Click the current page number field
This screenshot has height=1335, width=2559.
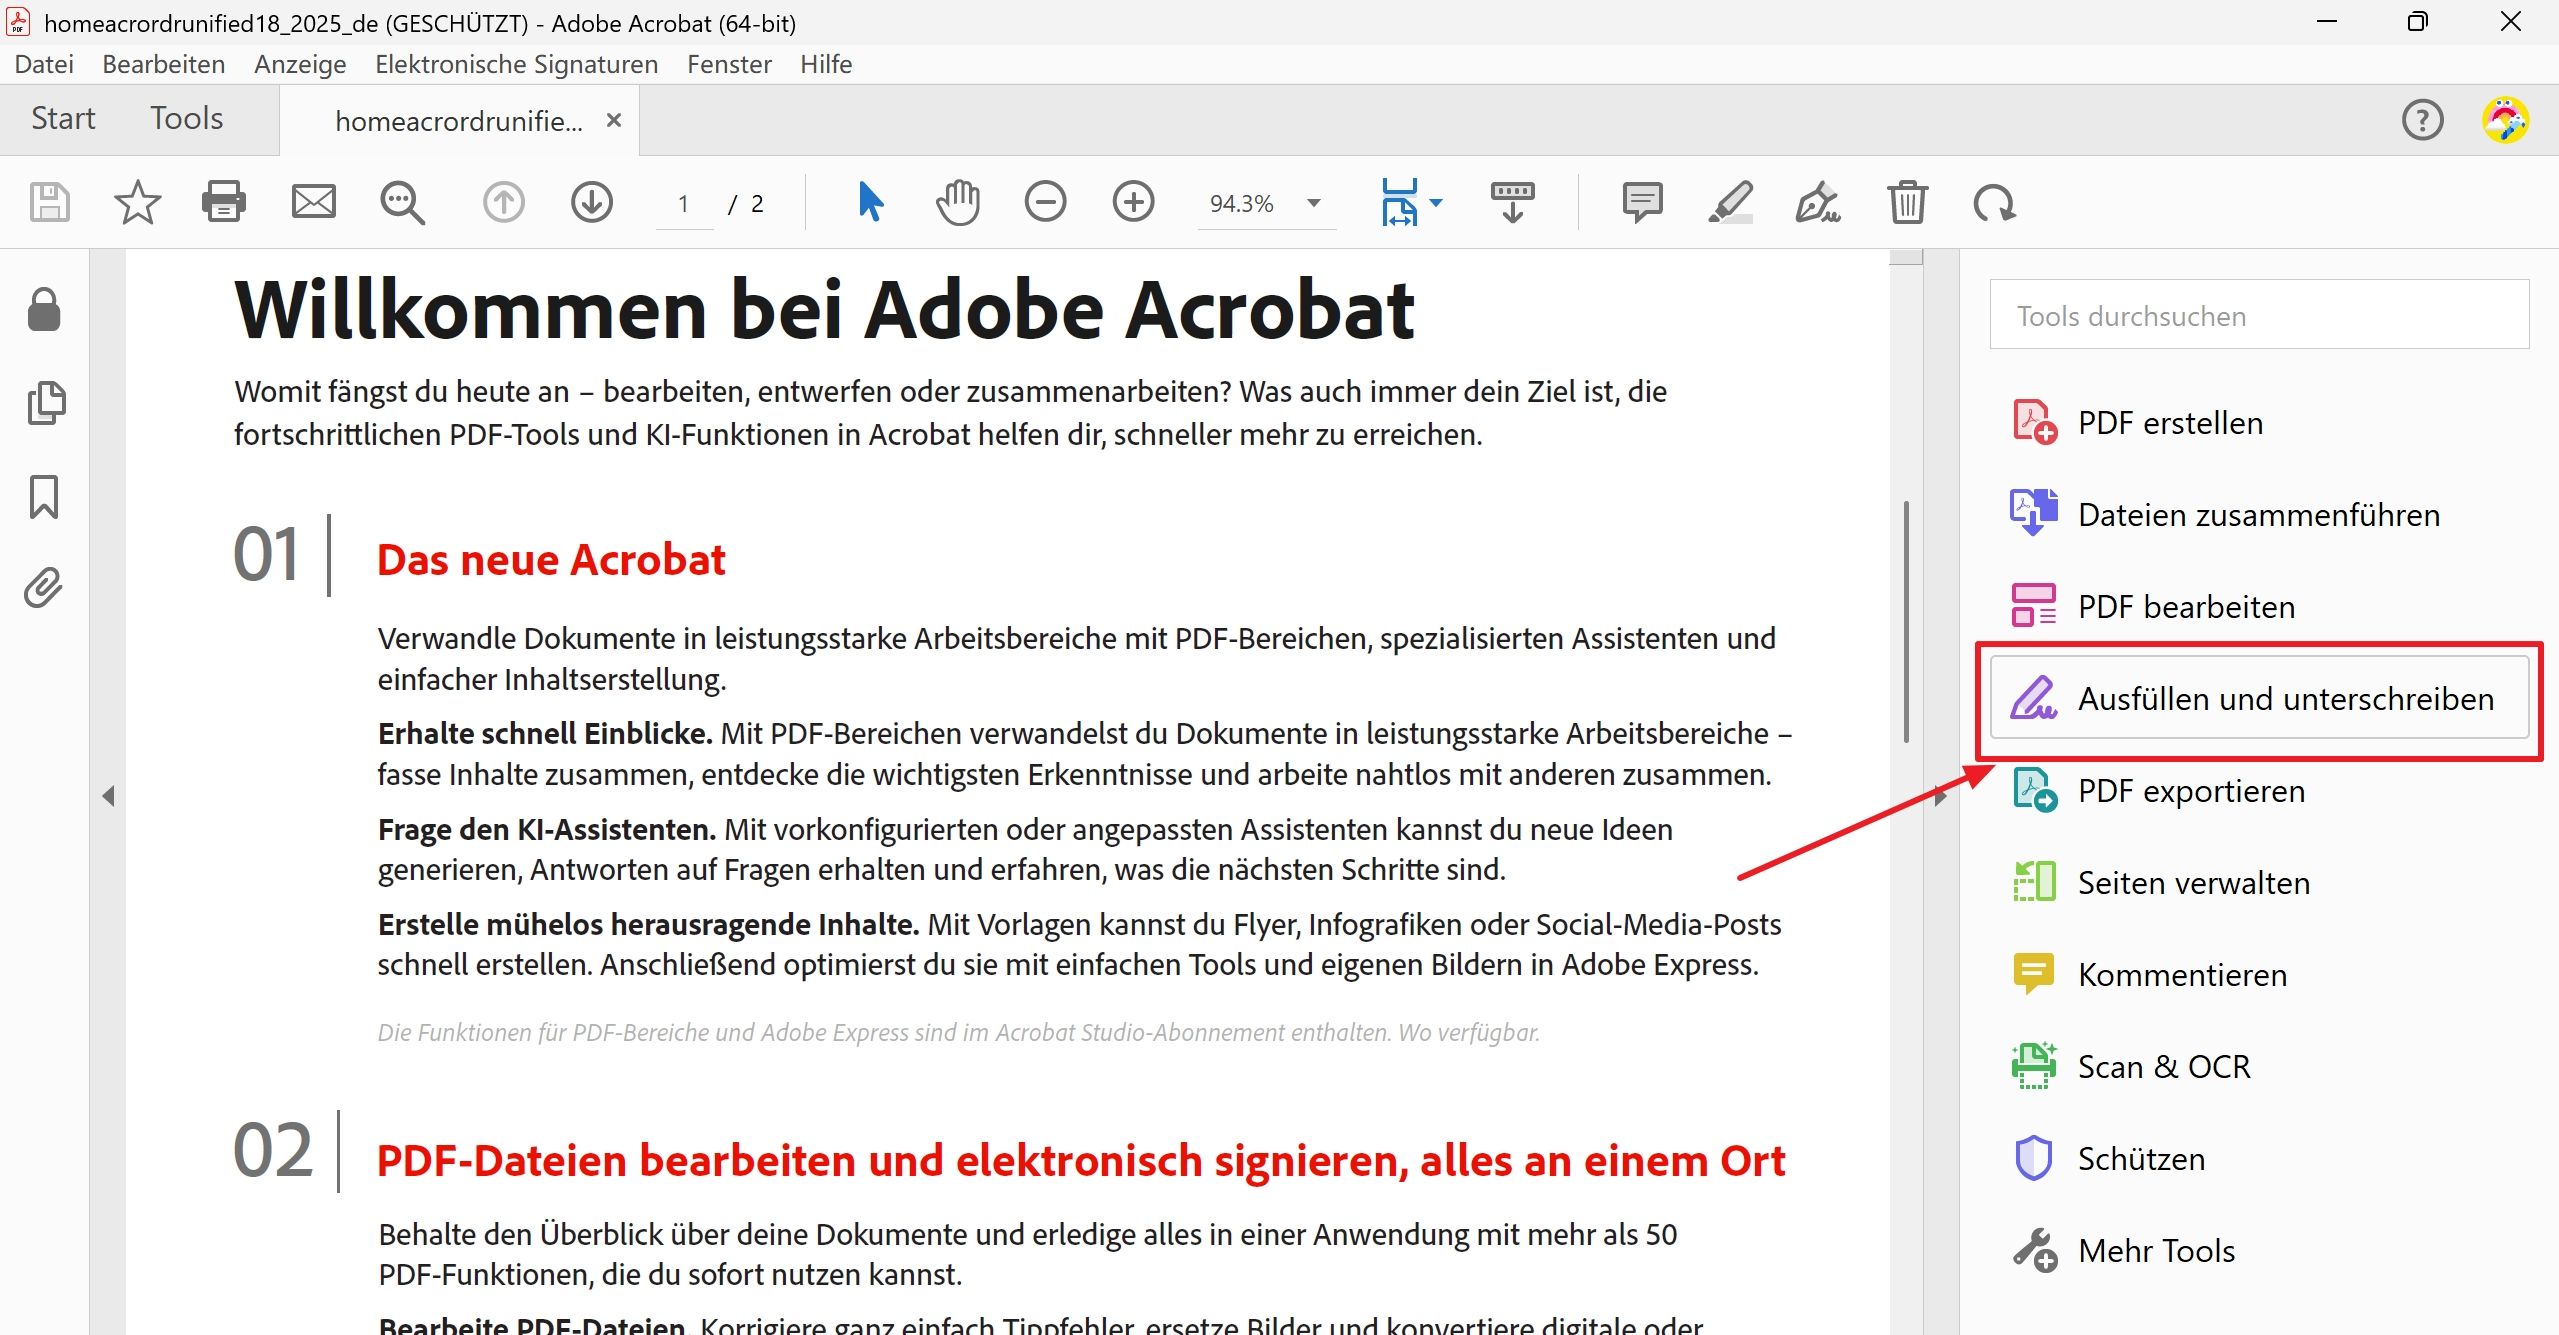pyautogui.click(x=684, y=204)
